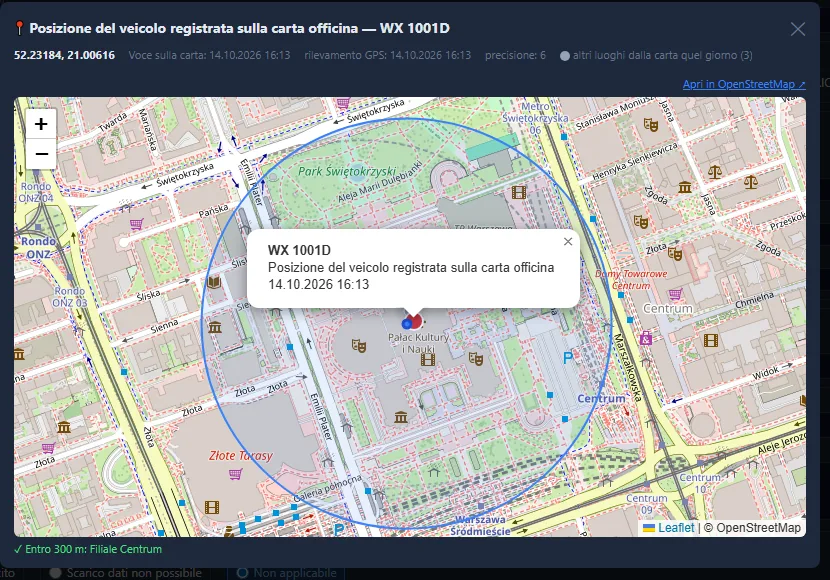Viewport: 830px width, 580px height.
Task: Click the left courthouse scales icon on Jasna
Action: [x=715, y=171]
